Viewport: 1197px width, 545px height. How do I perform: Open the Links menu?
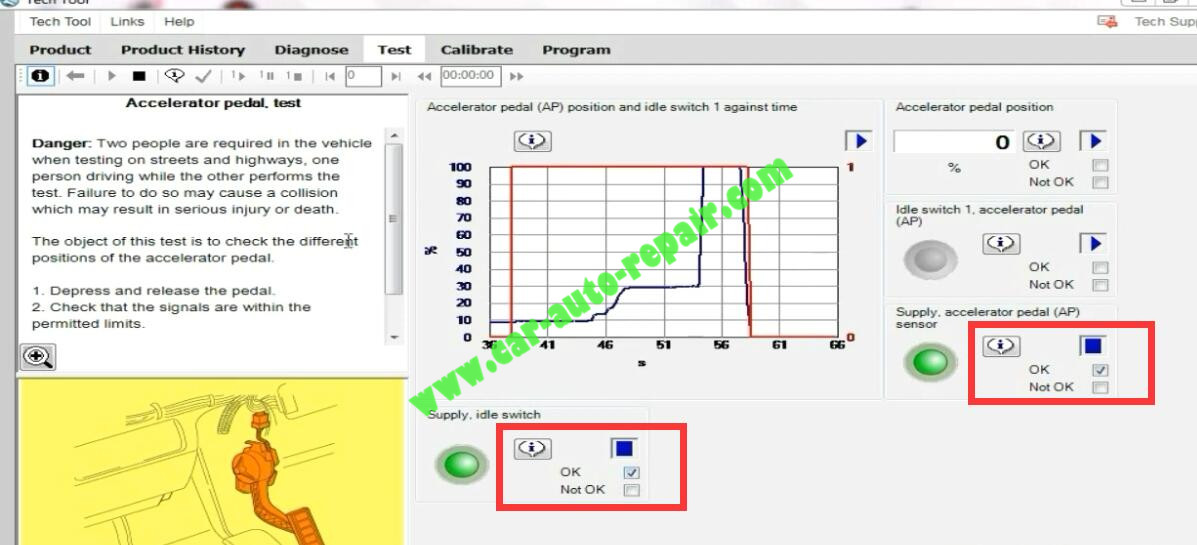click(x=127, y=21)
